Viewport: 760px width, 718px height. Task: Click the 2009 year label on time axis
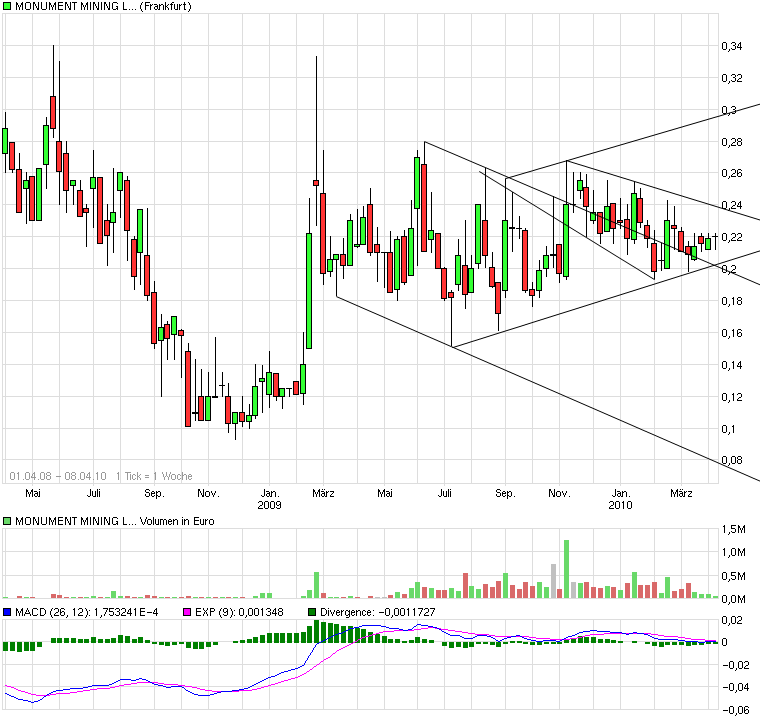click(269, 505)
